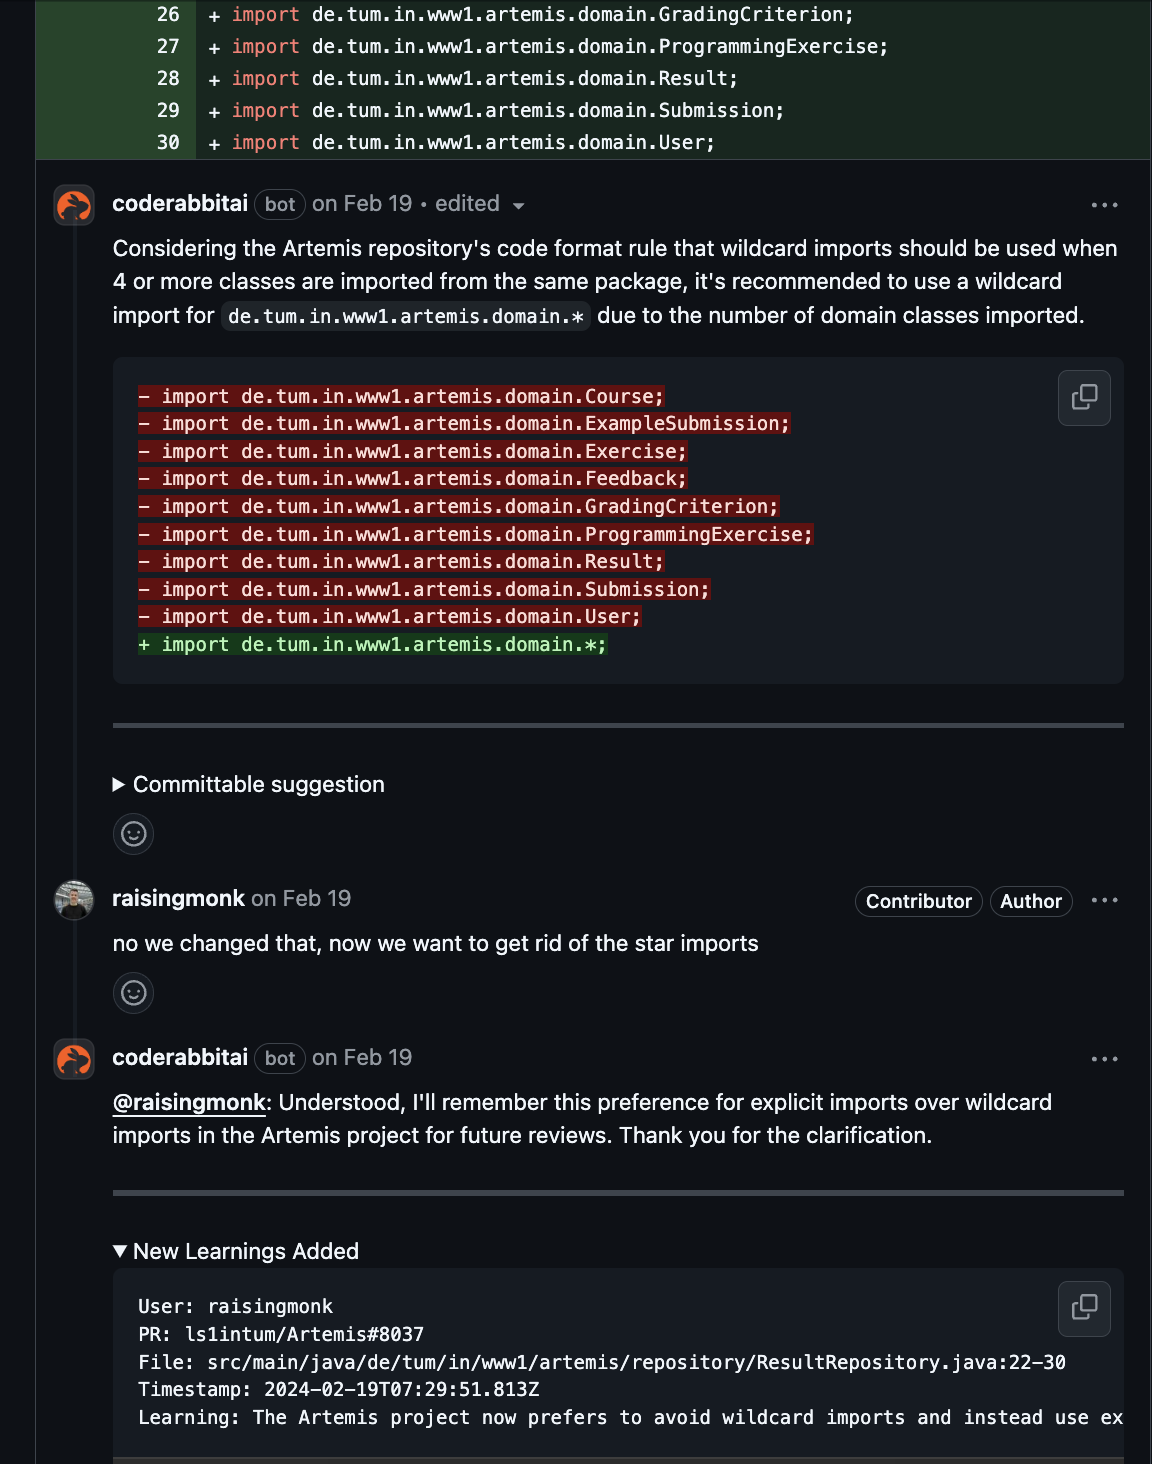Click the coderabbitai username on first comment
1152x1464 pixels.
180,203
